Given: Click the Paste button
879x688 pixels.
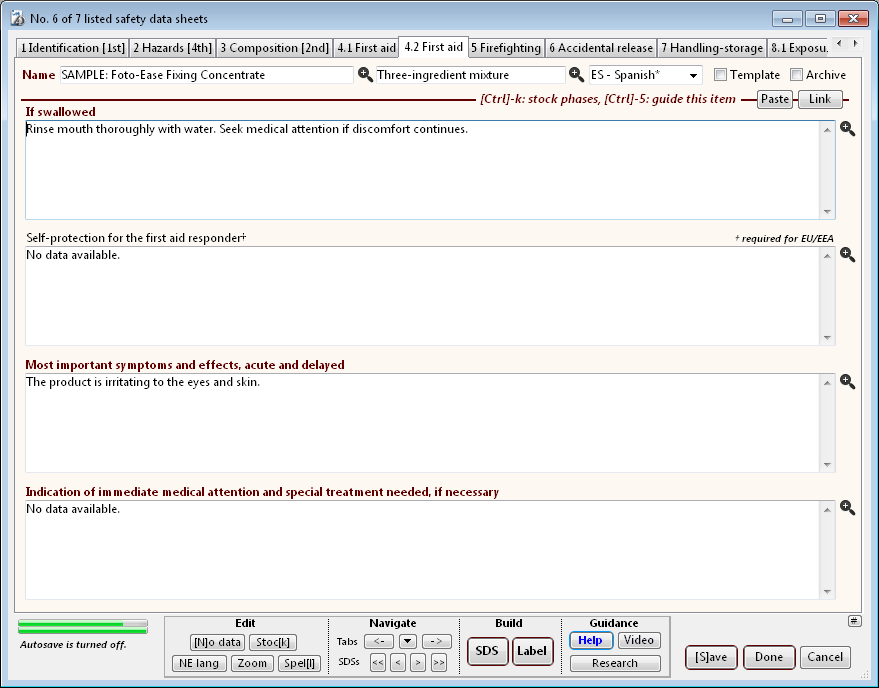Looking at the screenshot, I should click(775, 99).
